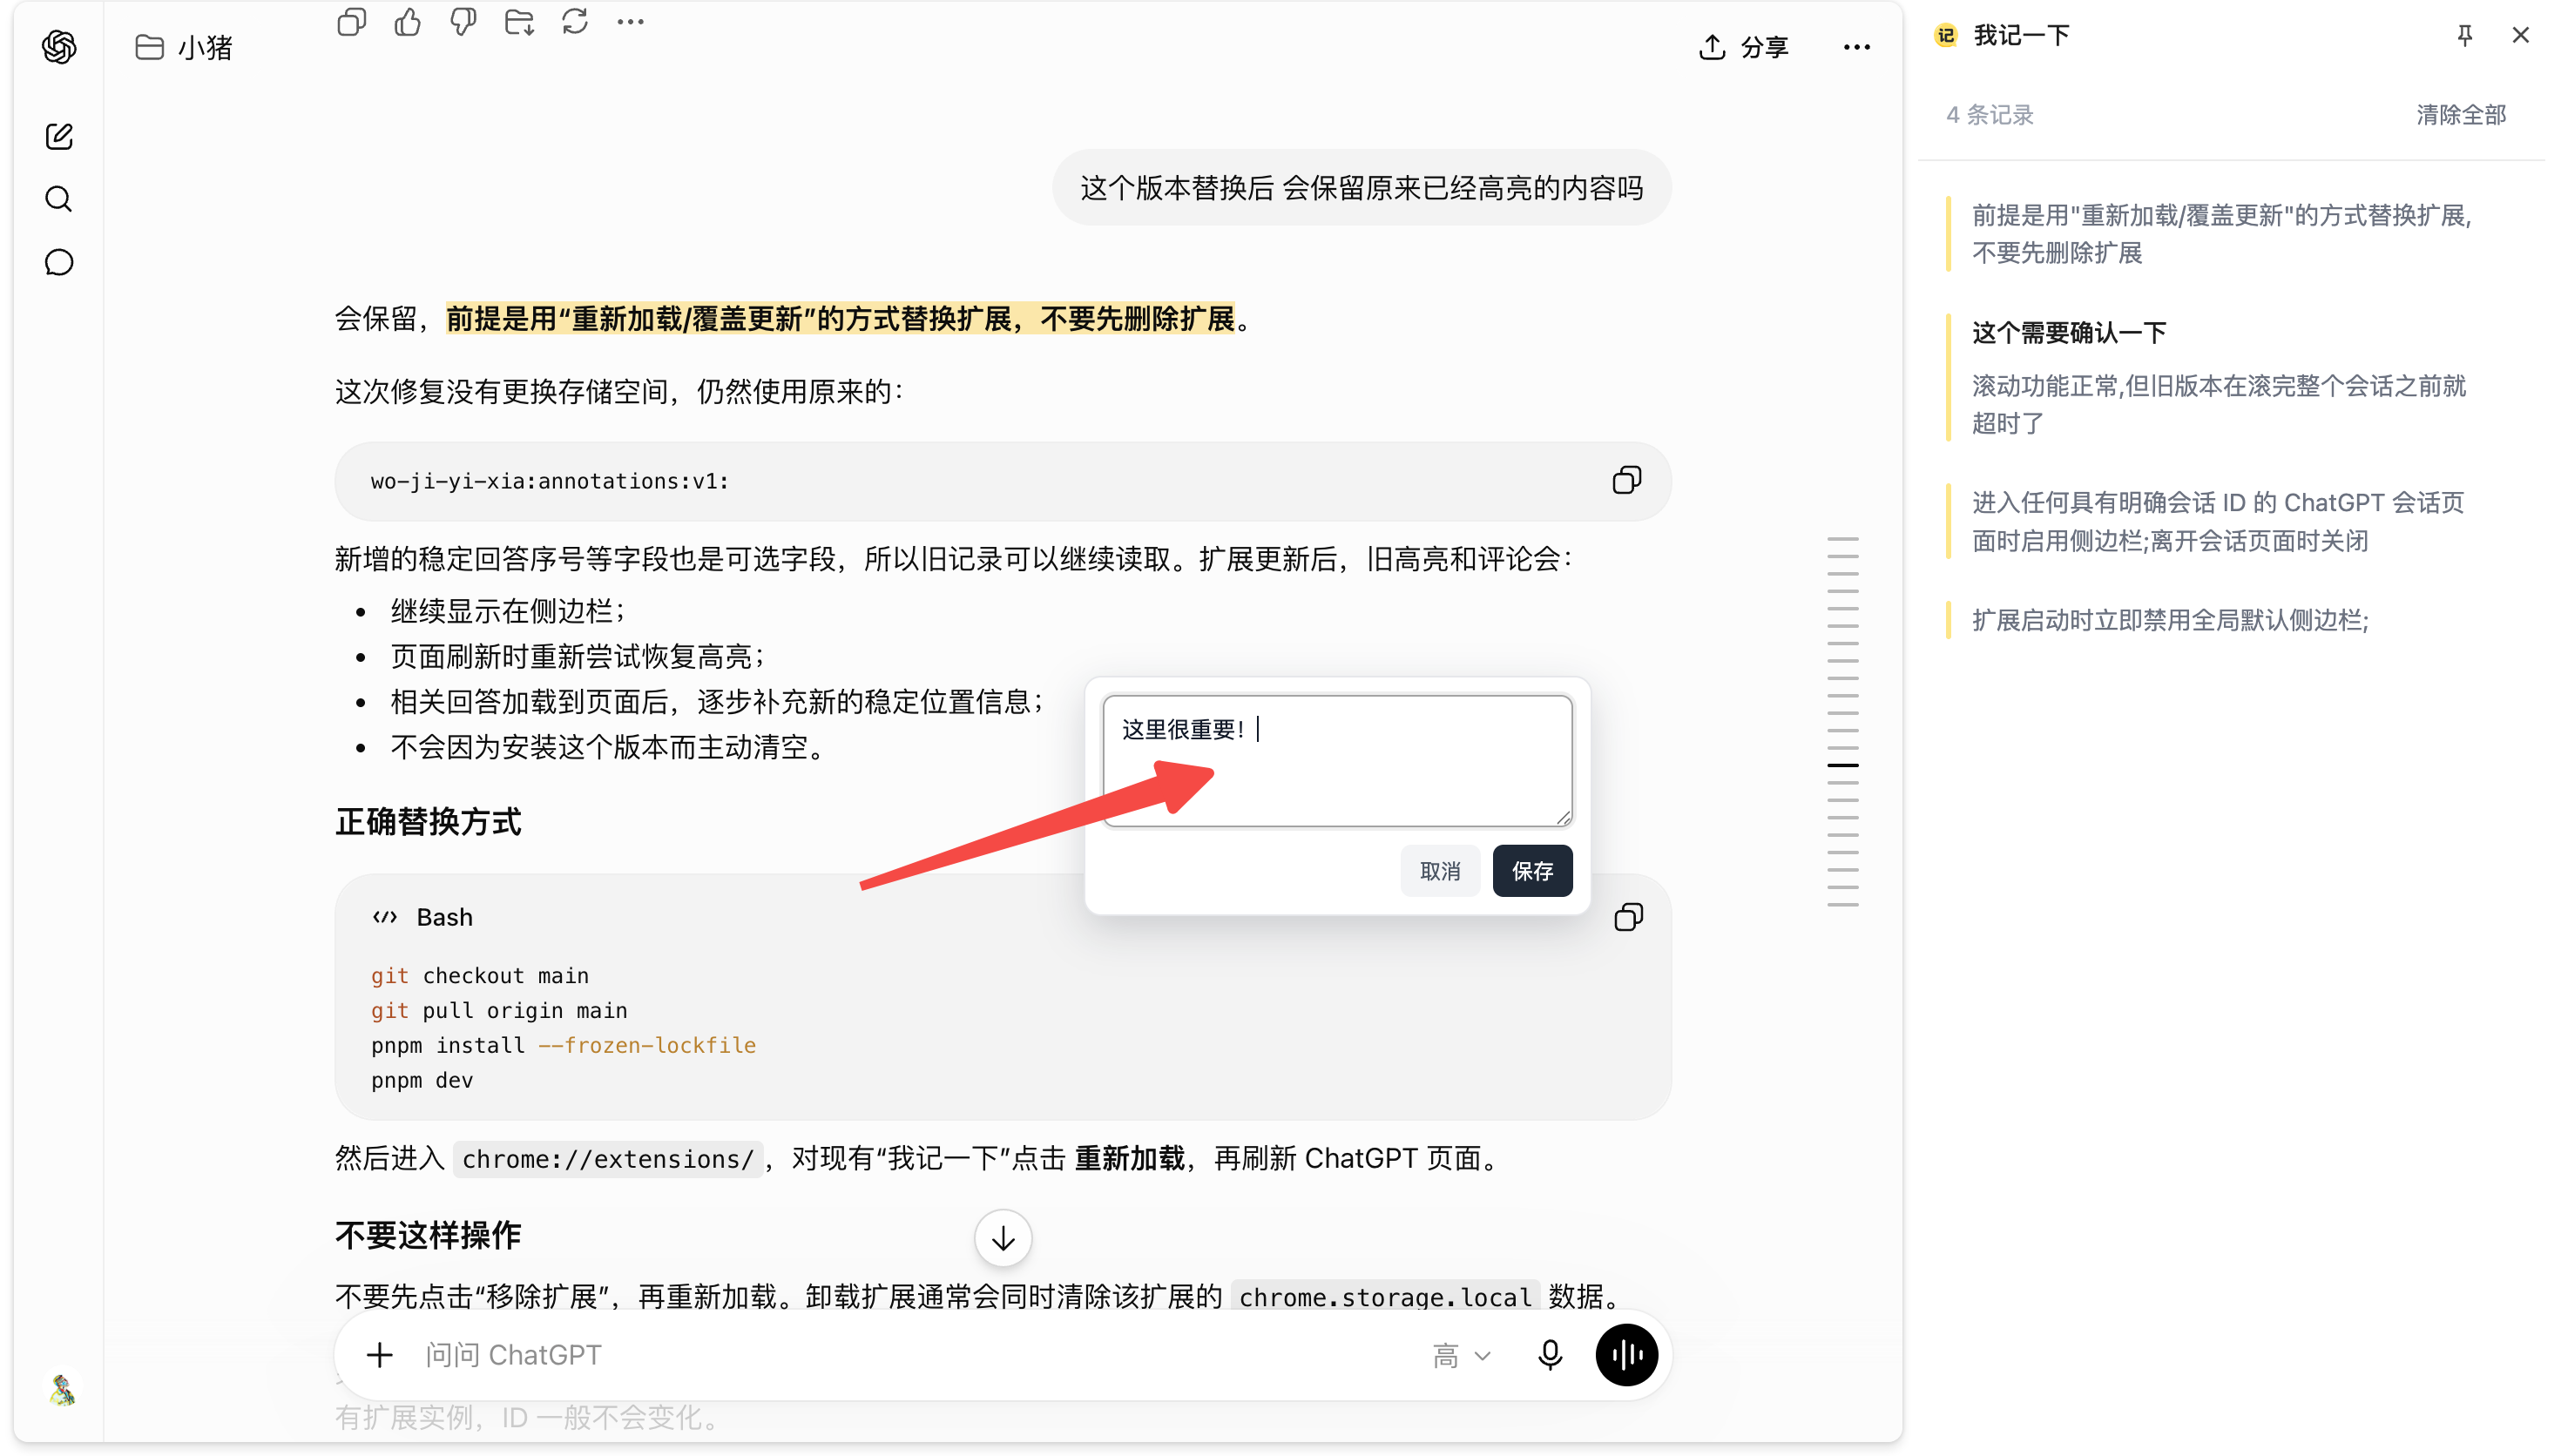Click the inline code chrome://extensions/
The height and width of the screenshot is (1456, 2561).
tap(607, 1159)
